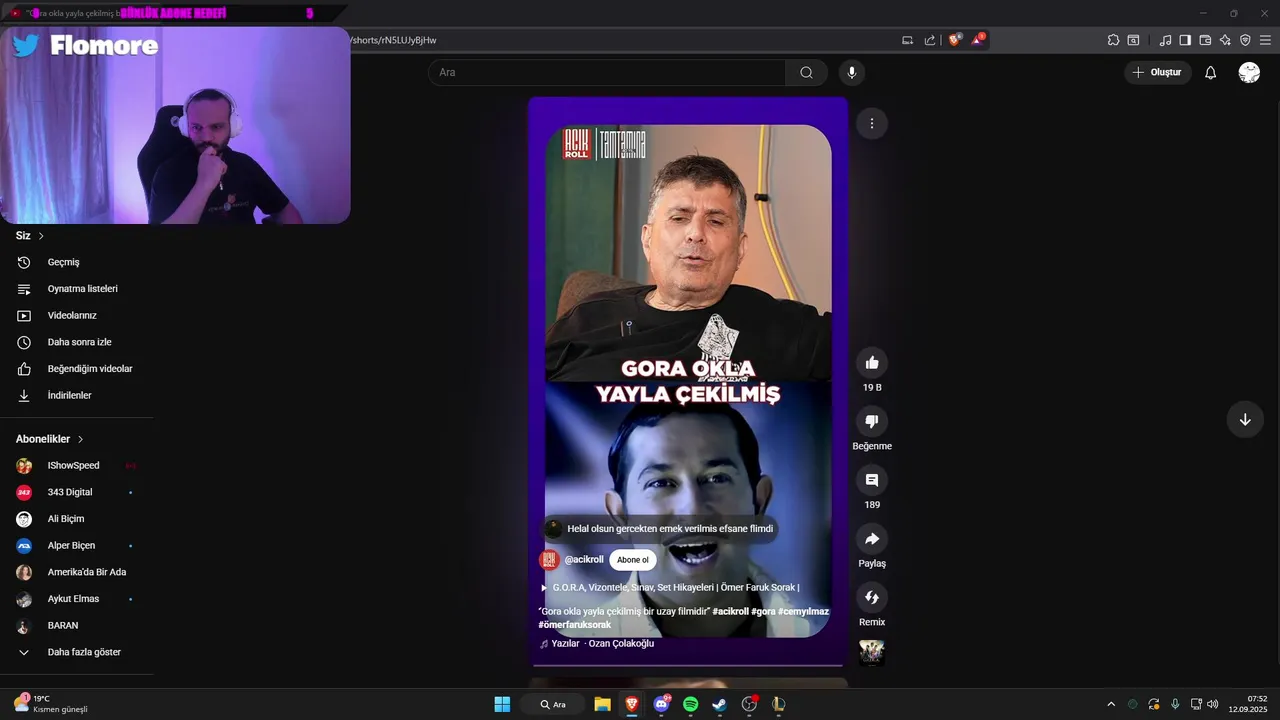Image resolution: width=1280 pixels, height=720 pixels.
Task: Open Steam from the taskbar
Action: (719, 704)
